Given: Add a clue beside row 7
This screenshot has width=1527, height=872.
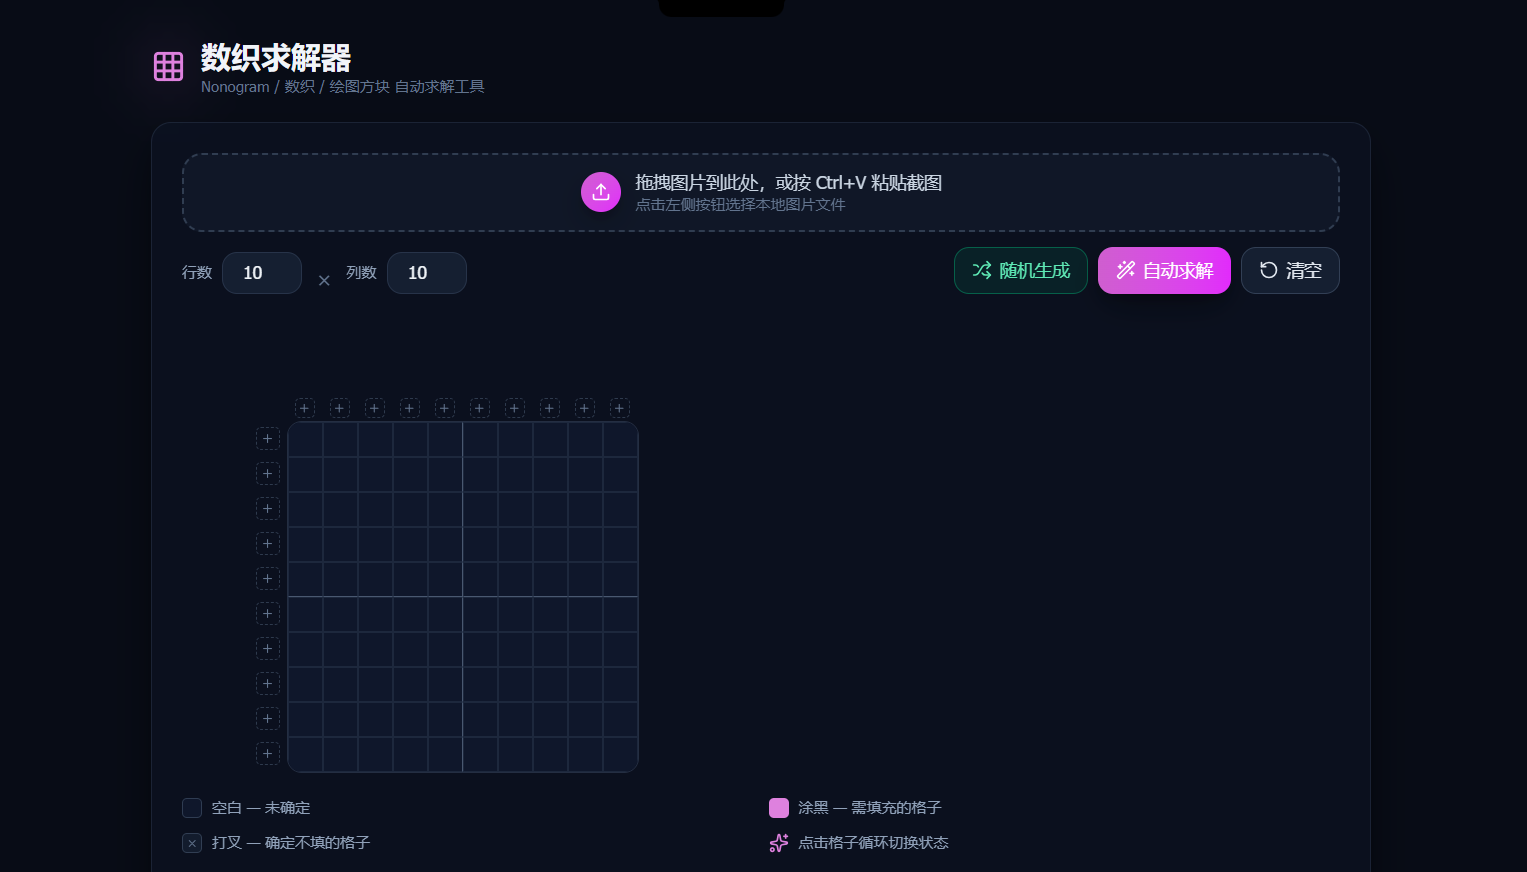Looking at the screenshot, I should (x=268, y=649).
